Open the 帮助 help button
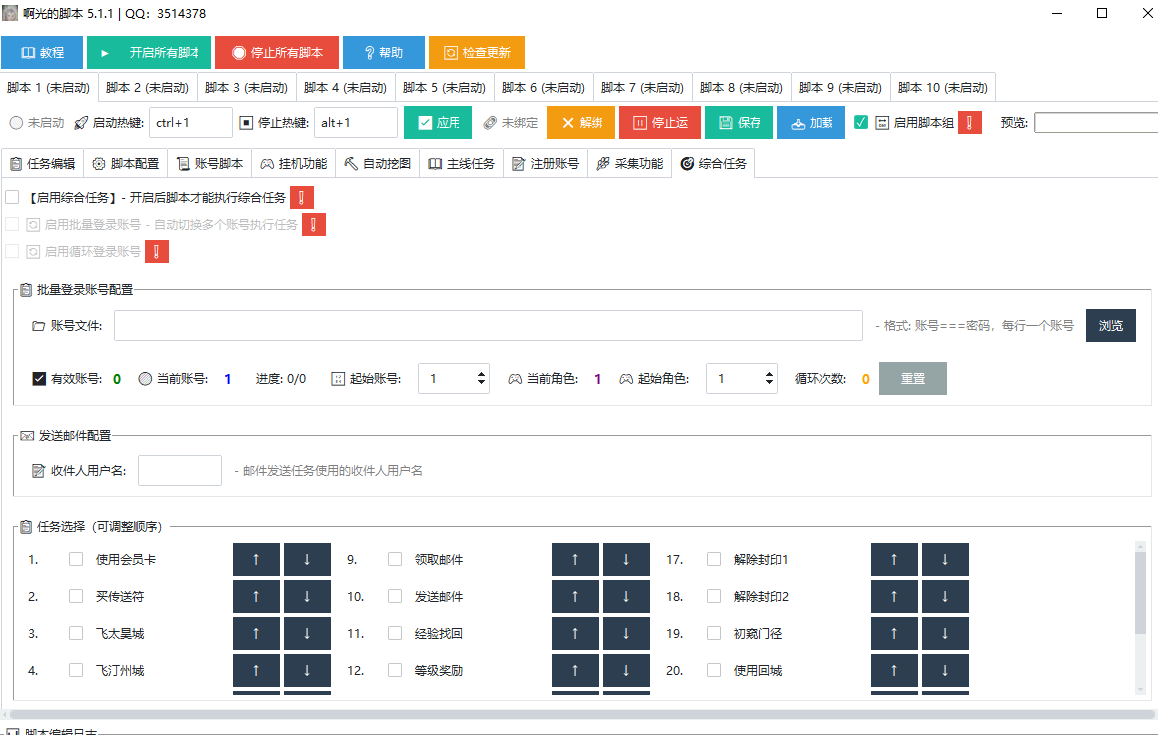This screenshot has height=735, width=1158. (x=384, y=52)
